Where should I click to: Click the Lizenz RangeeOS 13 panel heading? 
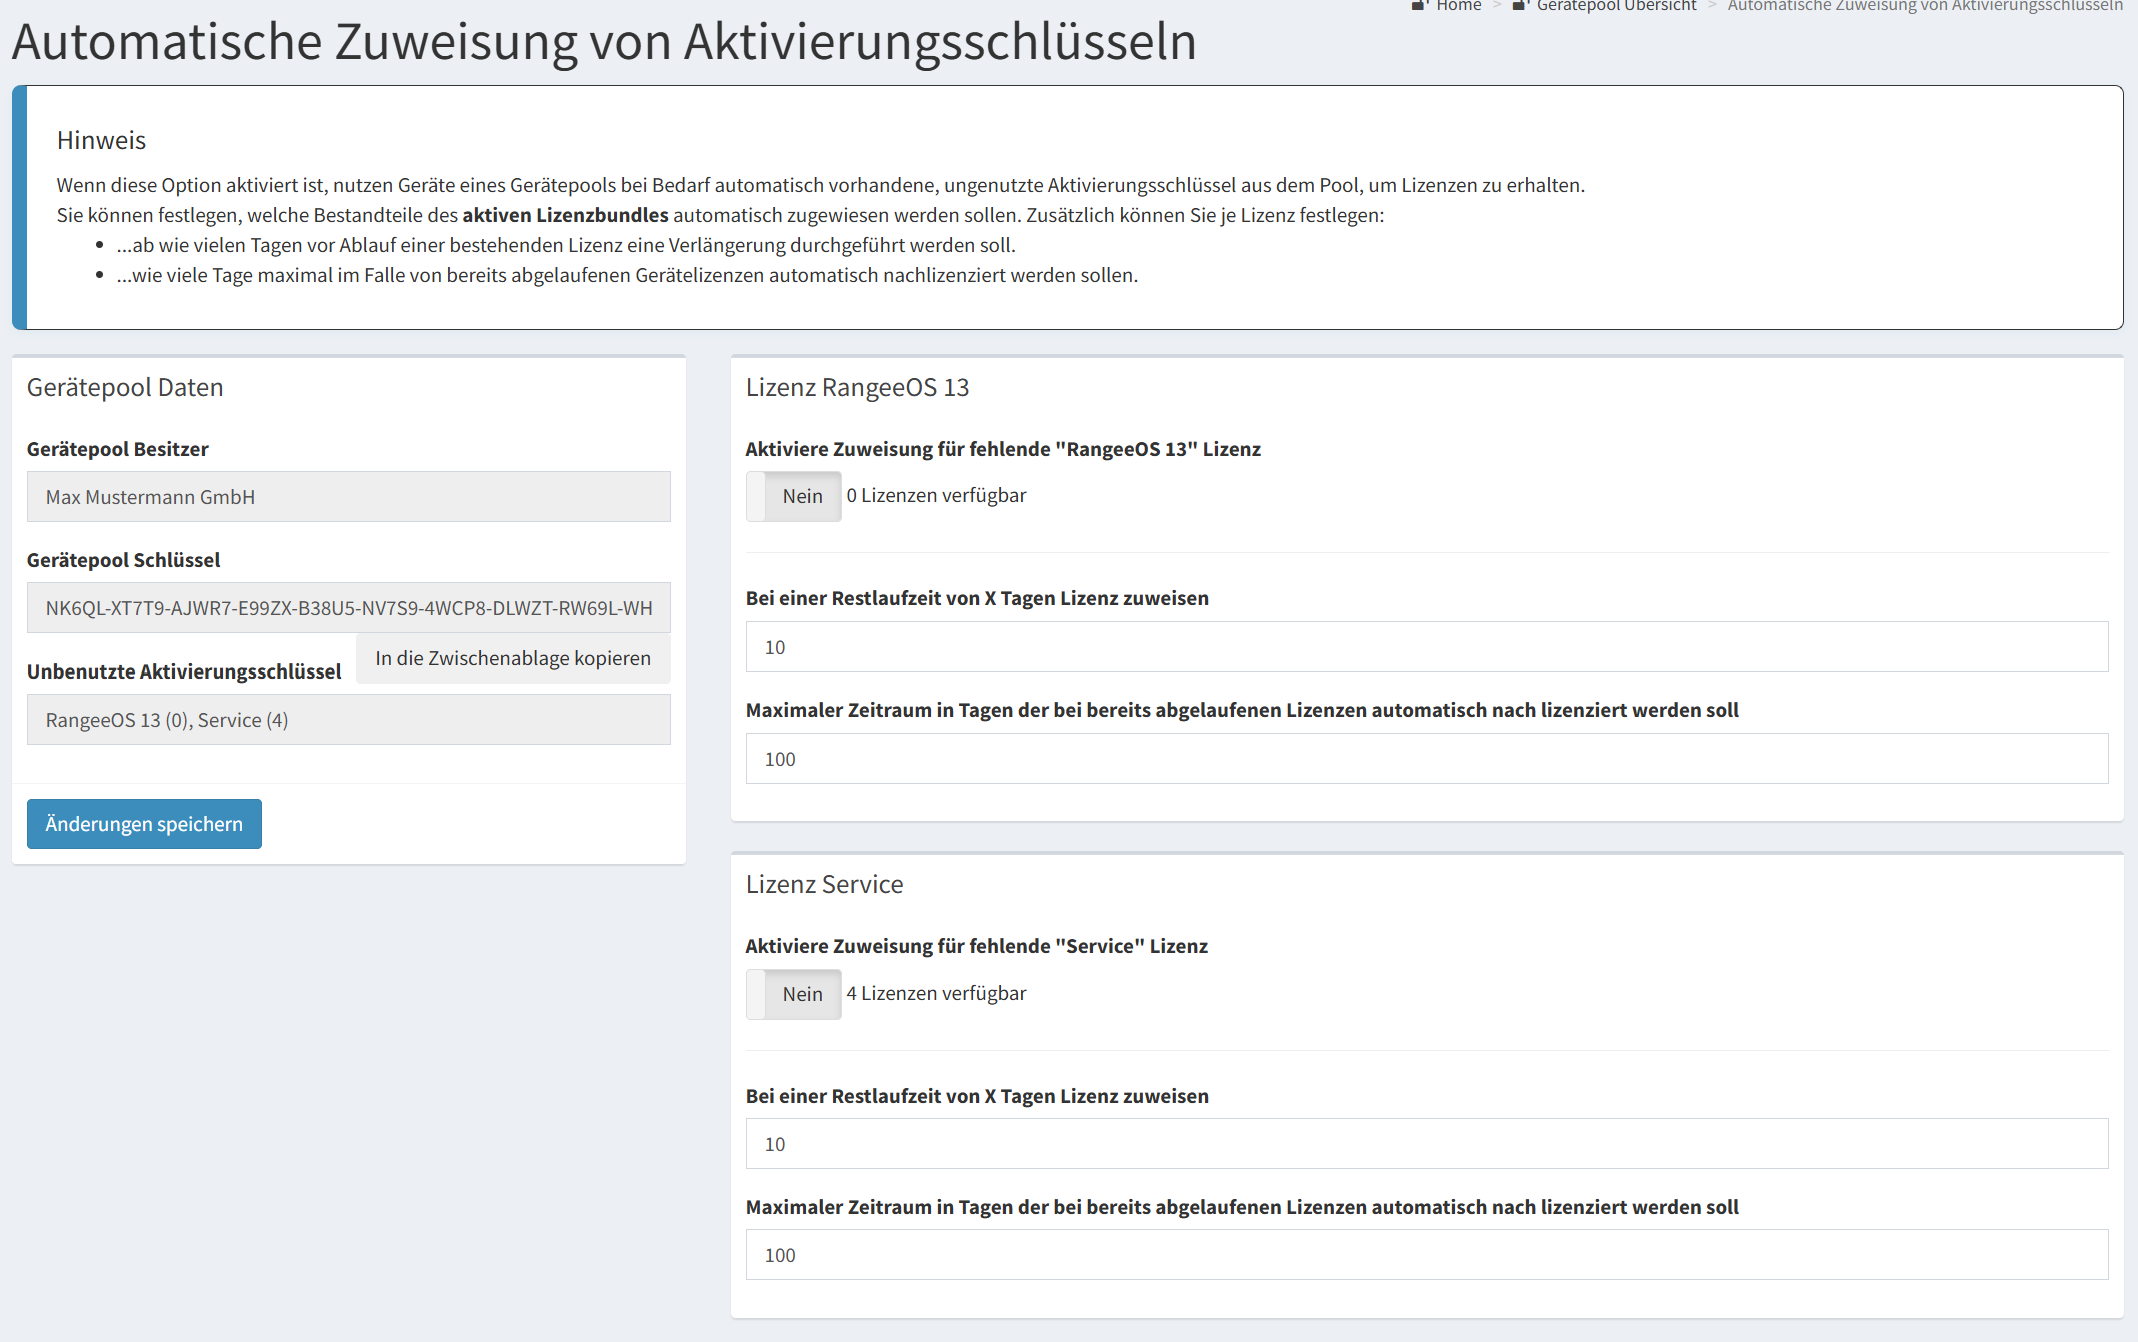coord(857,387)
